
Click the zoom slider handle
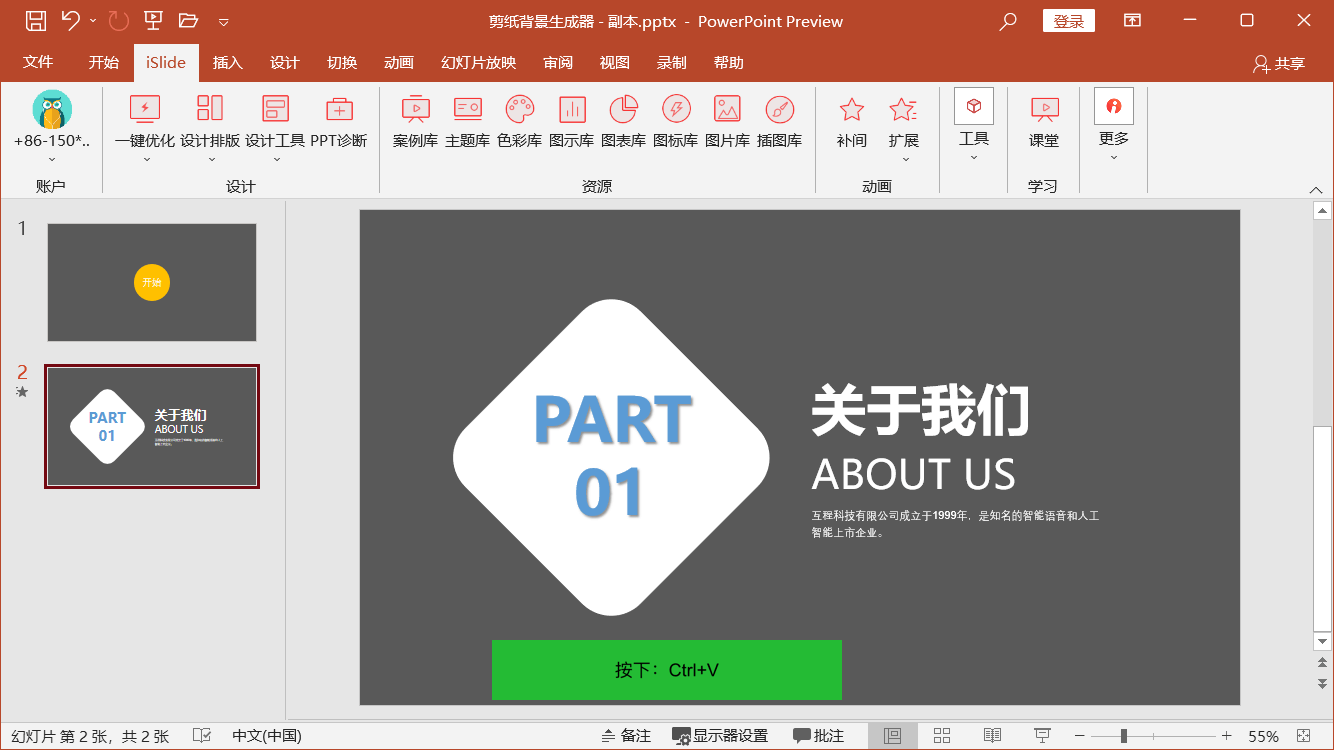(x=1124, y=736)
